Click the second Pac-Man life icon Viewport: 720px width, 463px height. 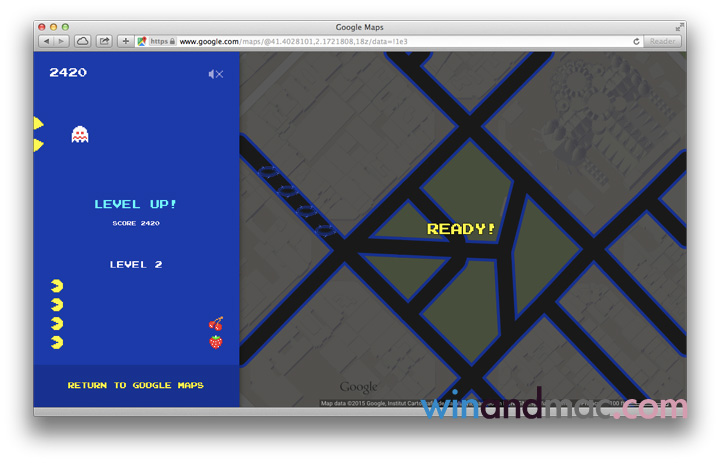pos(57,305)
